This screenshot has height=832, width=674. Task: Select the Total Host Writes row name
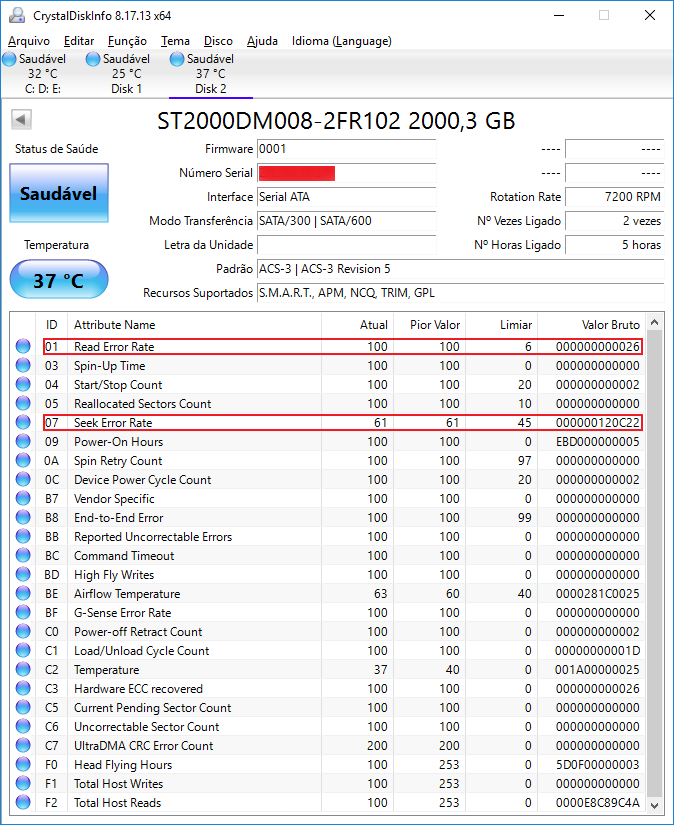[118, 784]
